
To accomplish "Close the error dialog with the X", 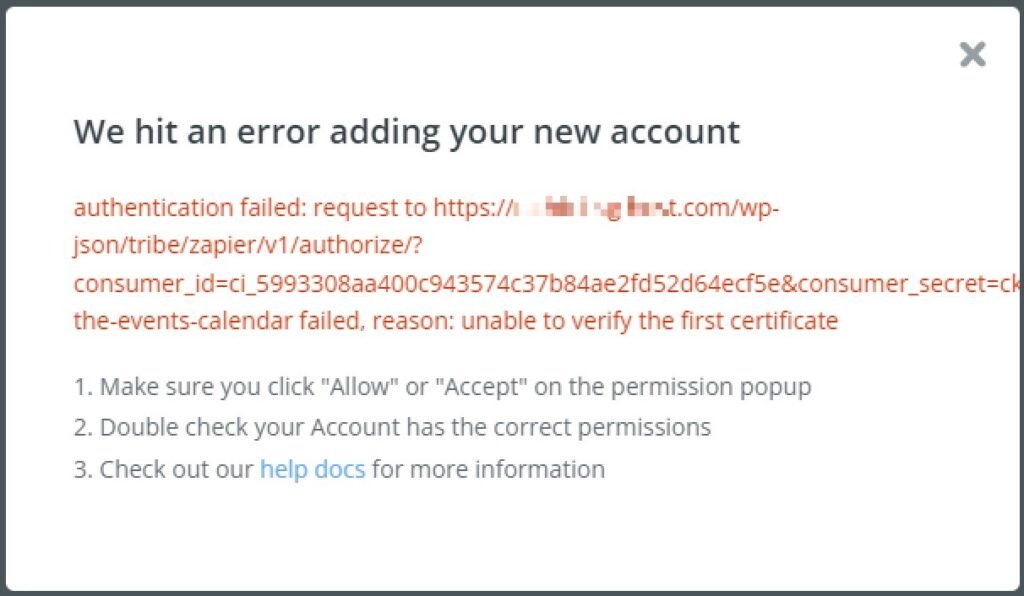I will (972, 55).
